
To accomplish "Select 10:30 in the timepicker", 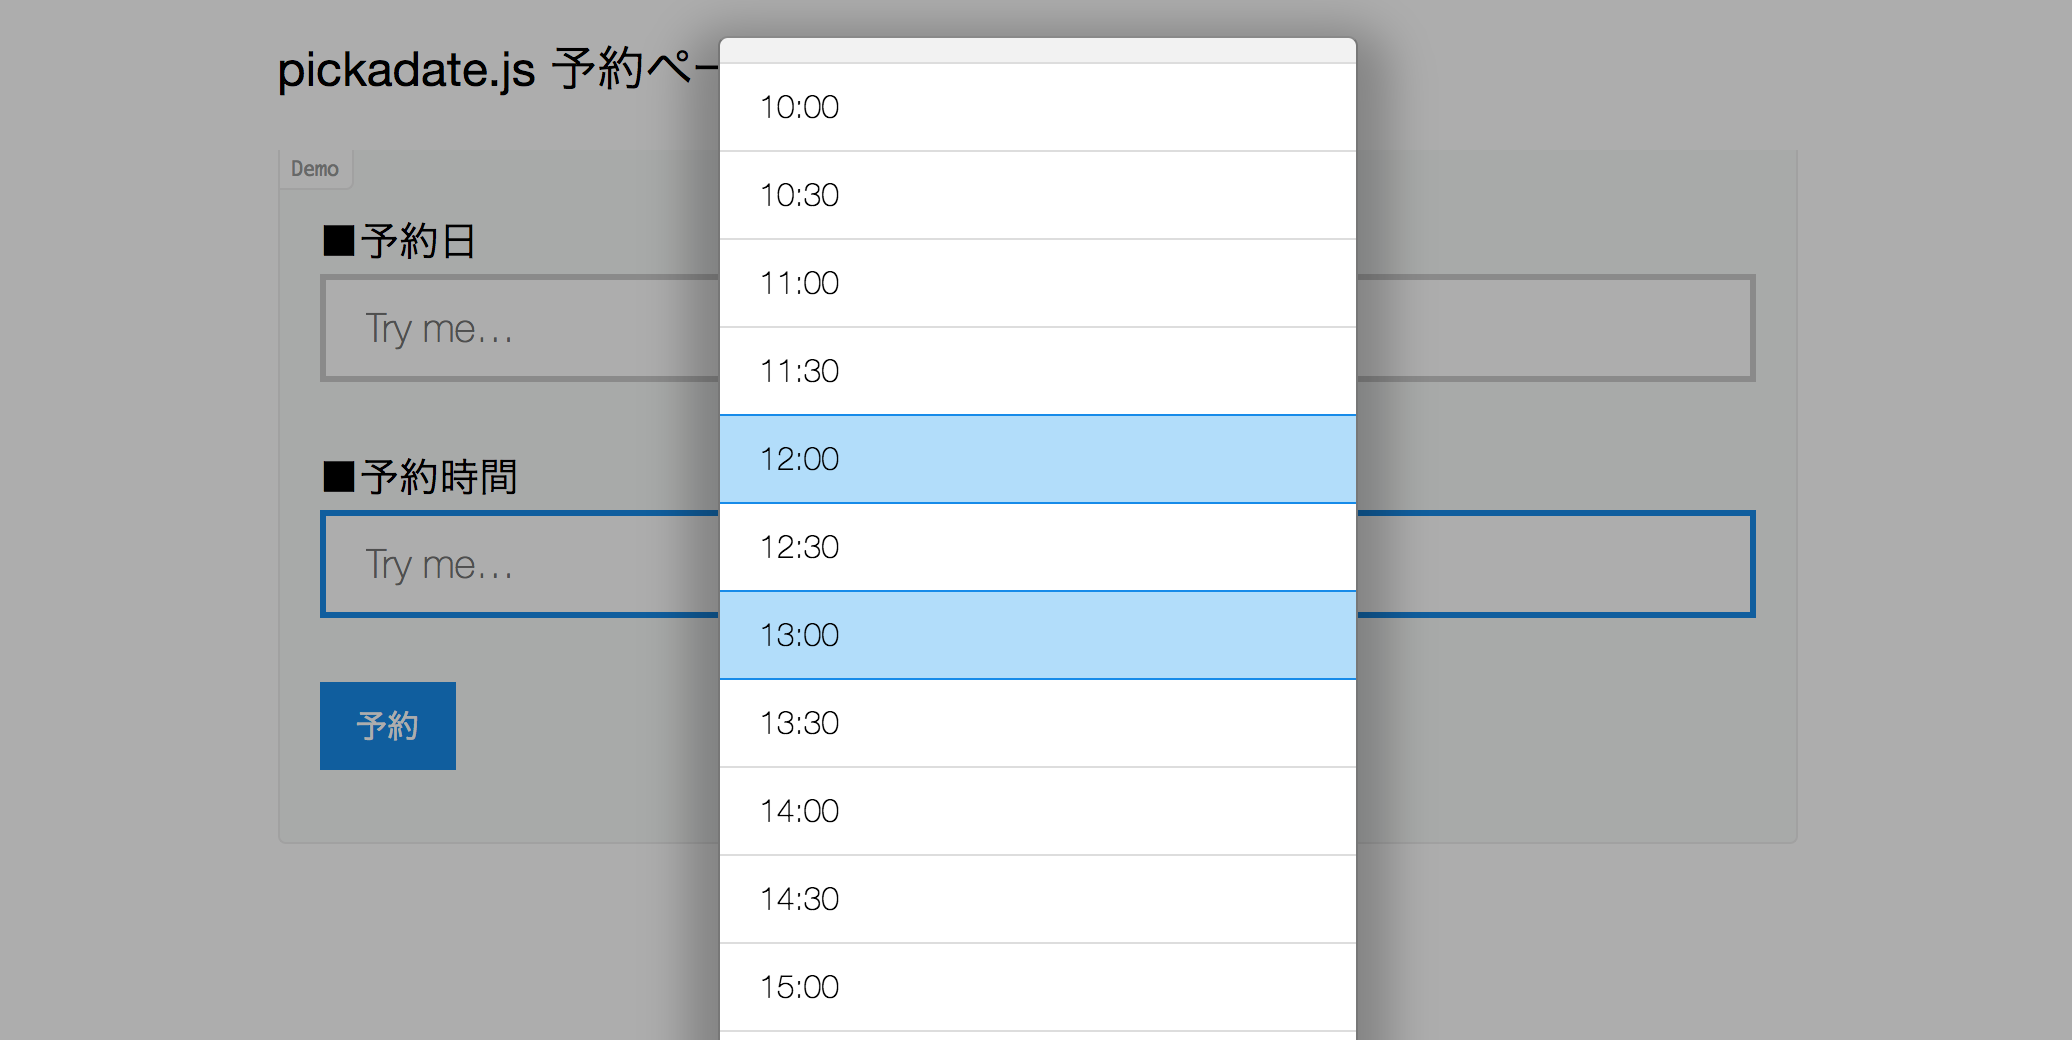I will pyautogui.click(x=1035, y=195).
